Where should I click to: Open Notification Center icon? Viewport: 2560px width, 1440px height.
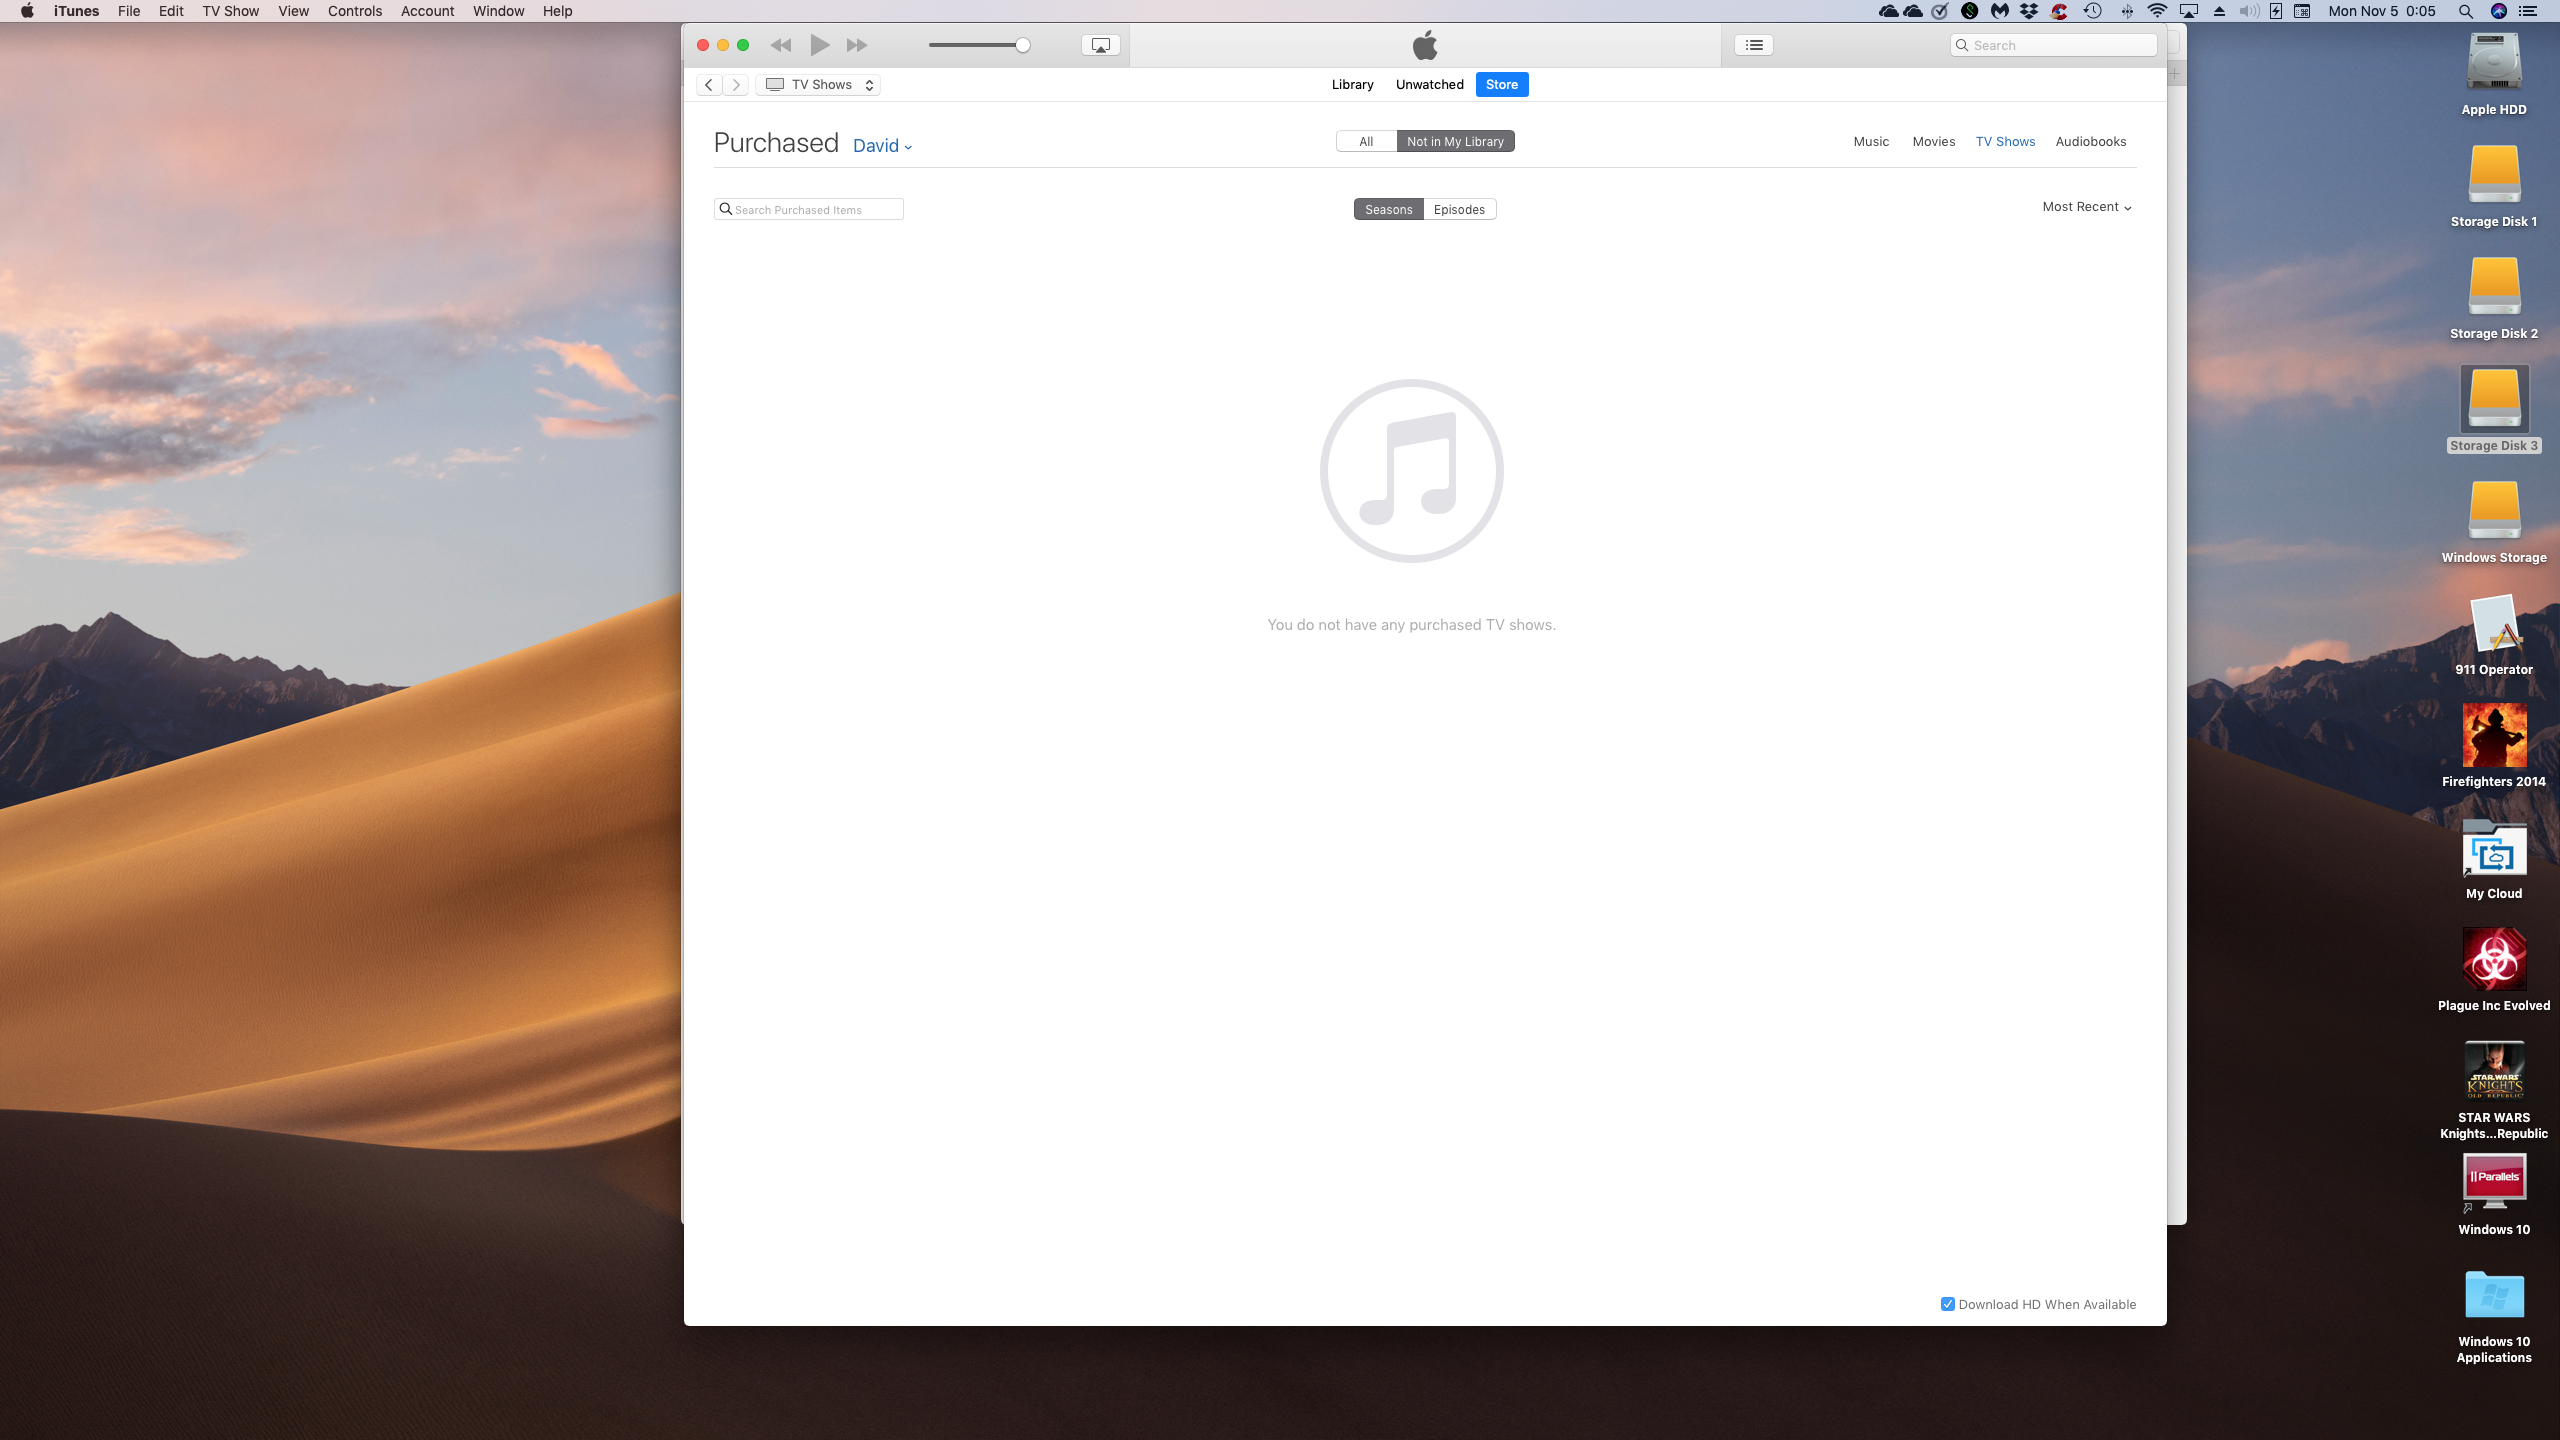tap(2528, 11)
